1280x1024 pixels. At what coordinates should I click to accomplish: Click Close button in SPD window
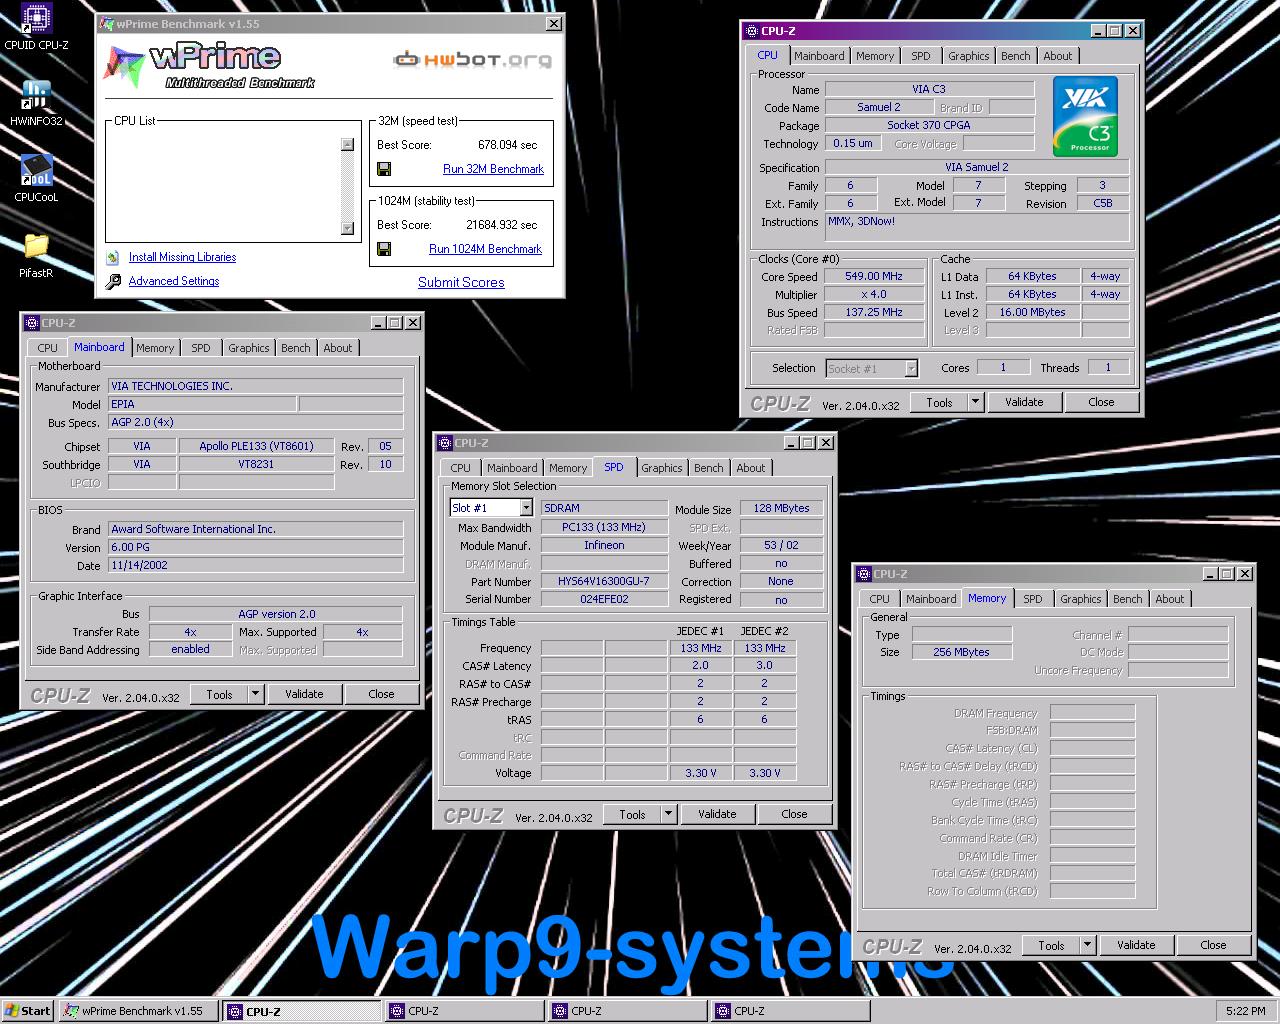click(x=794, y=814)
